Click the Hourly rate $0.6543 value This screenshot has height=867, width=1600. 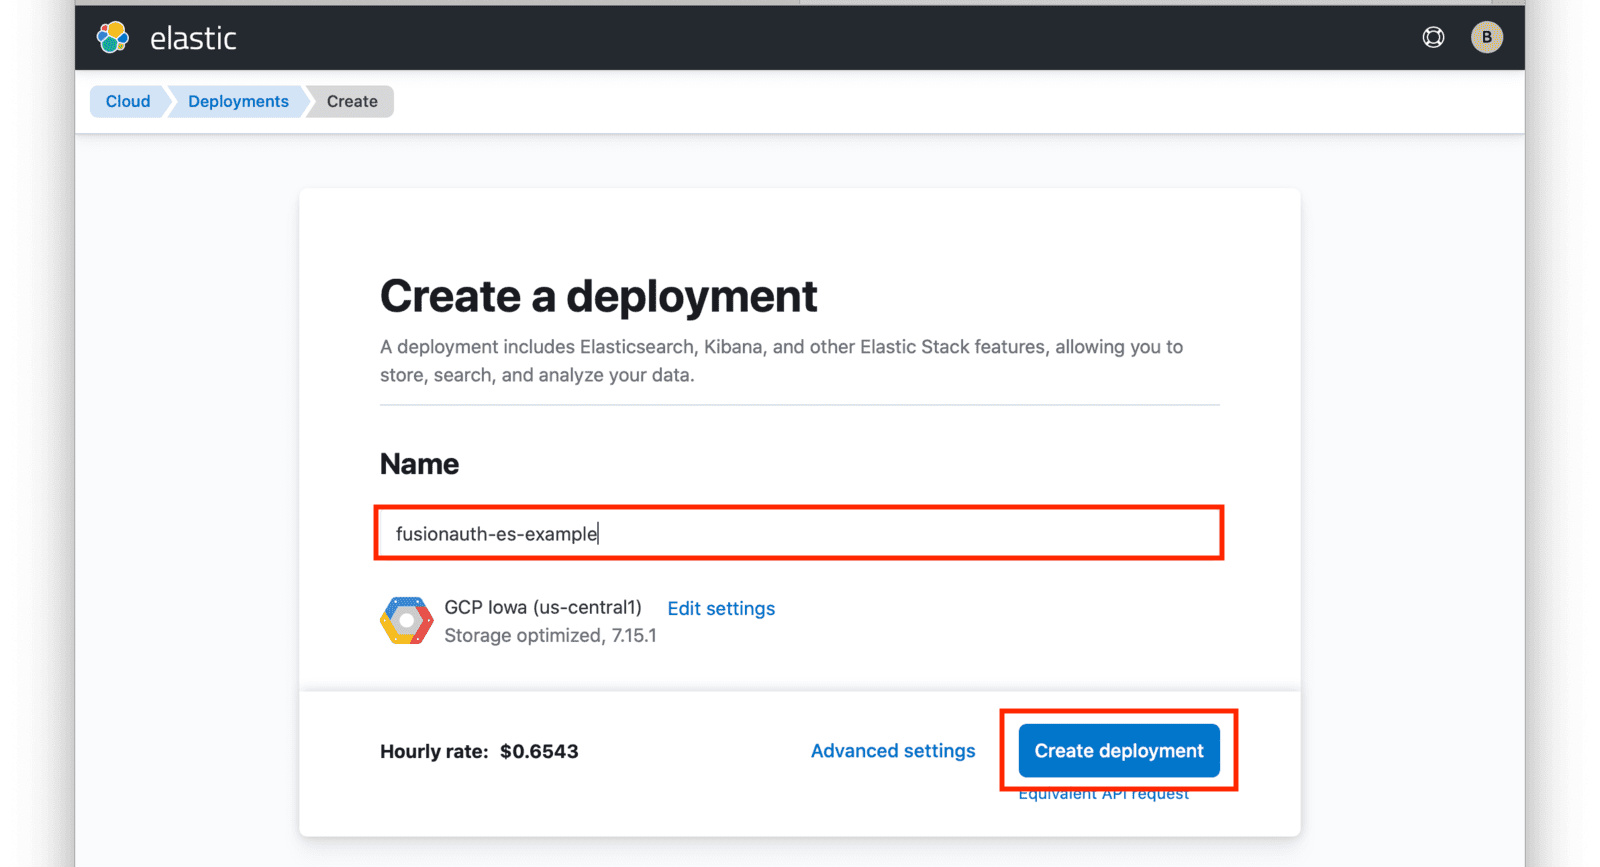pos(539,751)
